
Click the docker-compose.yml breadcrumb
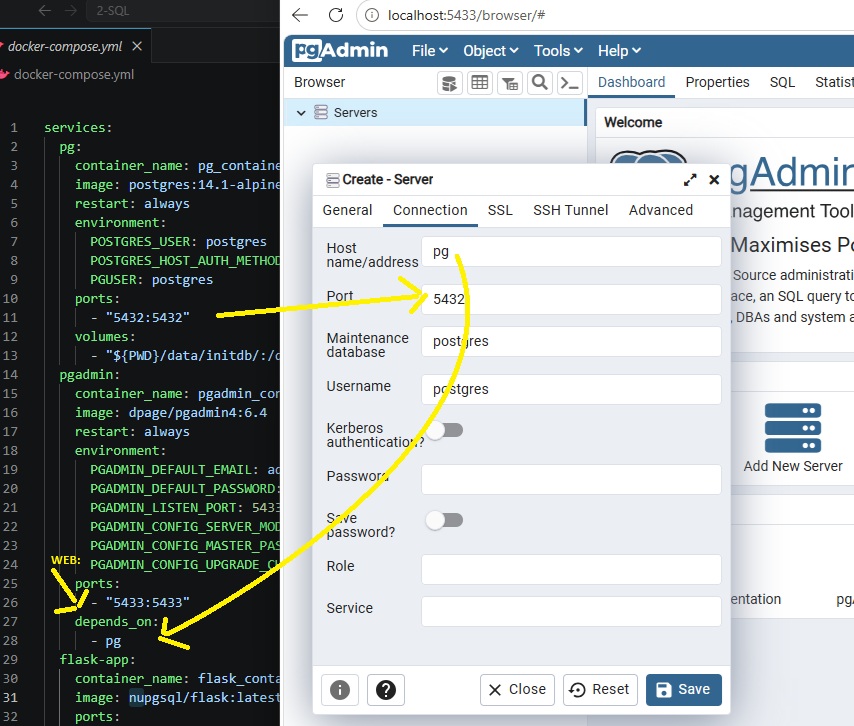[x=74, y=75]
